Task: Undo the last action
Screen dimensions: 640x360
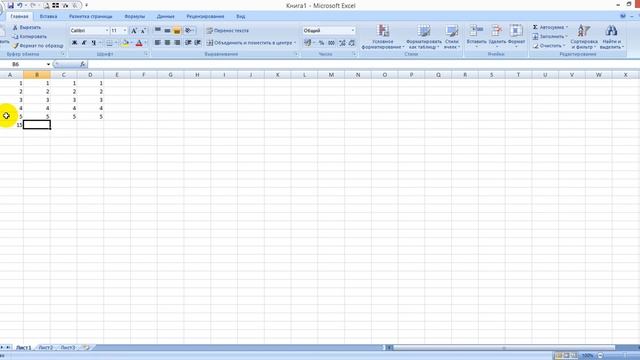Action: tap(20, 5)
